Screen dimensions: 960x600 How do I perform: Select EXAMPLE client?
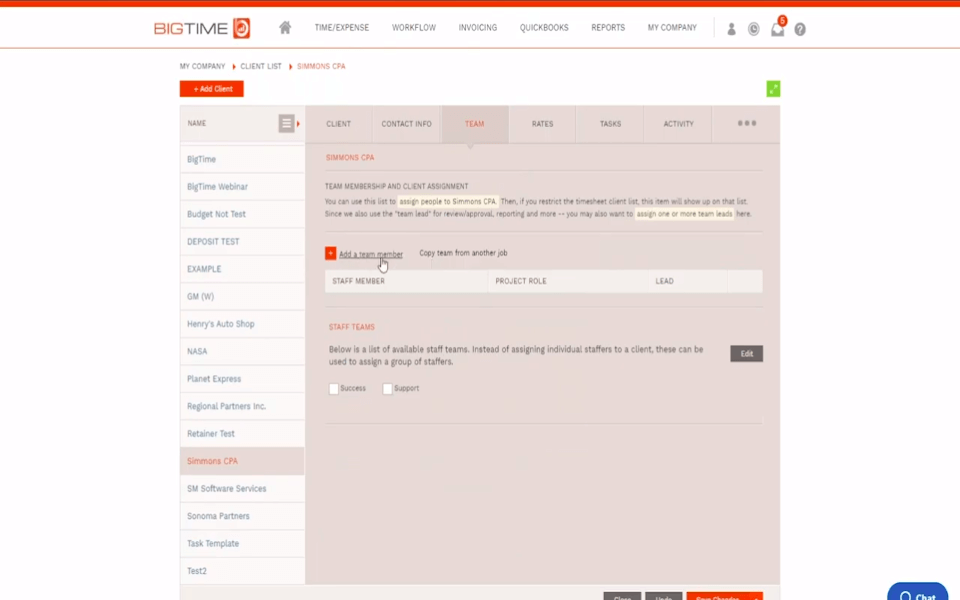point(242,269)
